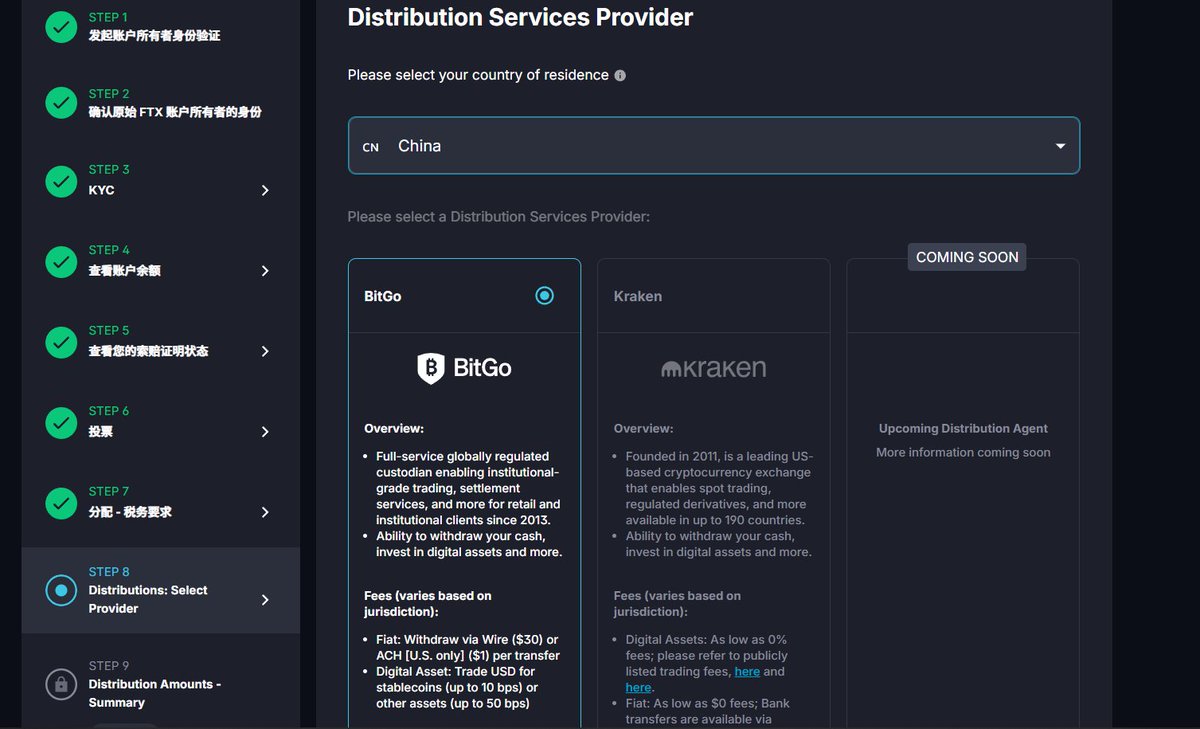Viewport: 1200px width, 729px height.
Task: Click the green checkmark icon for STEP 2
Action: coord(61,102)
